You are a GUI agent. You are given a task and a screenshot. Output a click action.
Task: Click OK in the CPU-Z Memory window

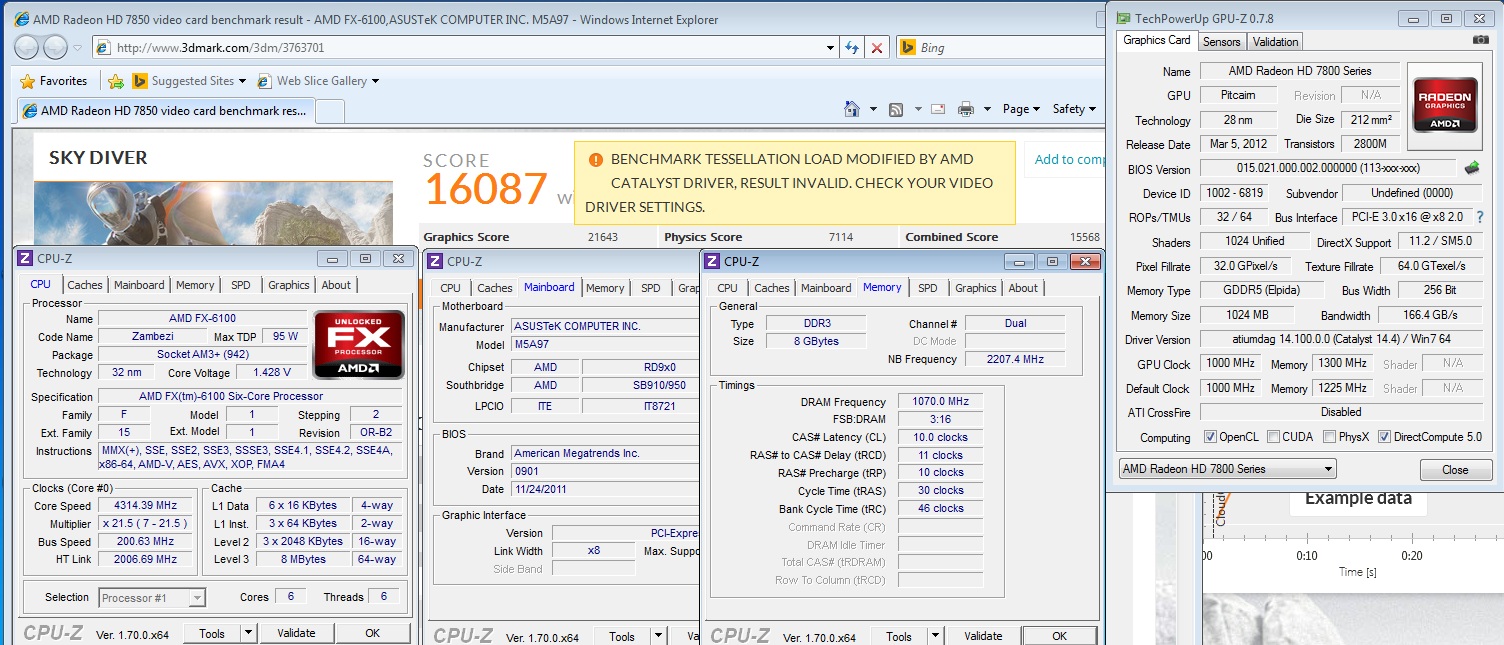[1059, 636]
